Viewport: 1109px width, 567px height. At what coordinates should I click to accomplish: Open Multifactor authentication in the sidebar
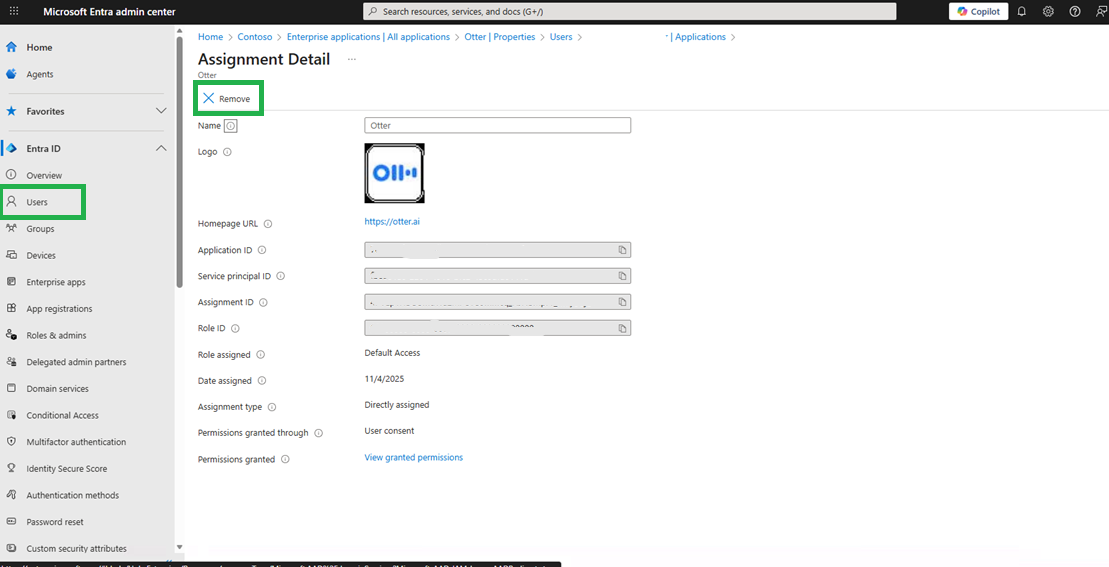(76, 442)
